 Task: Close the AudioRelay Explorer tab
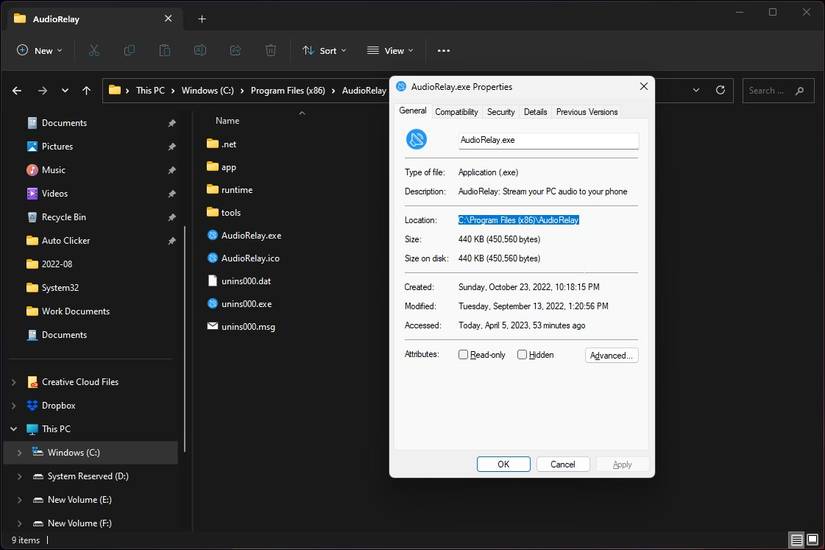pyautogui.click(x=168, y=18)
